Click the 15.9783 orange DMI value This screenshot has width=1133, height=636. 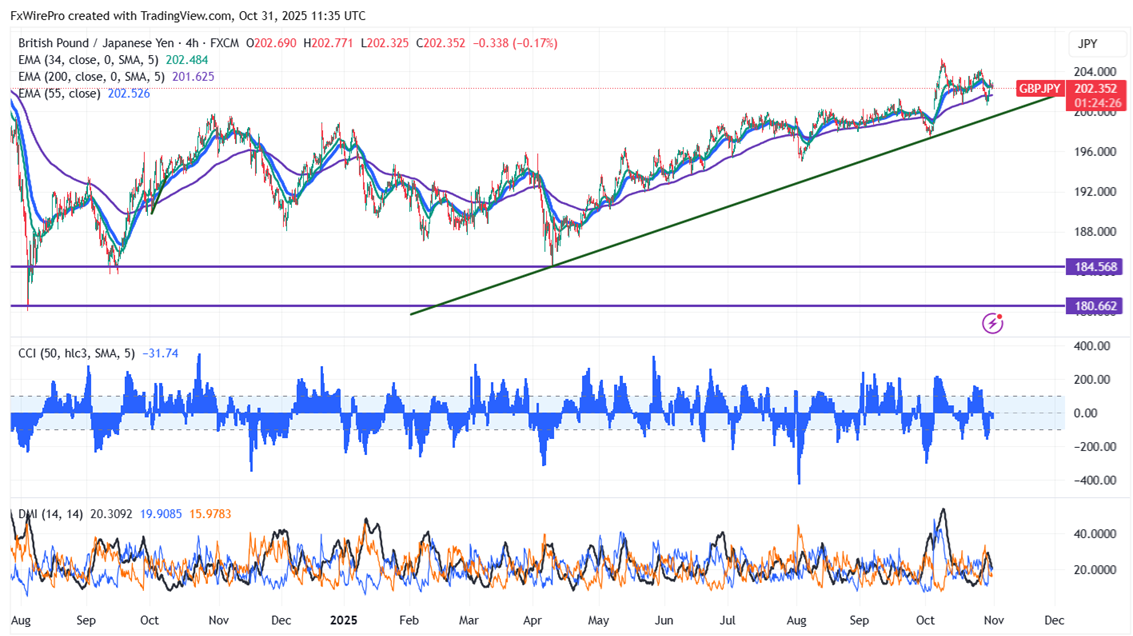(x=210, y=514)
